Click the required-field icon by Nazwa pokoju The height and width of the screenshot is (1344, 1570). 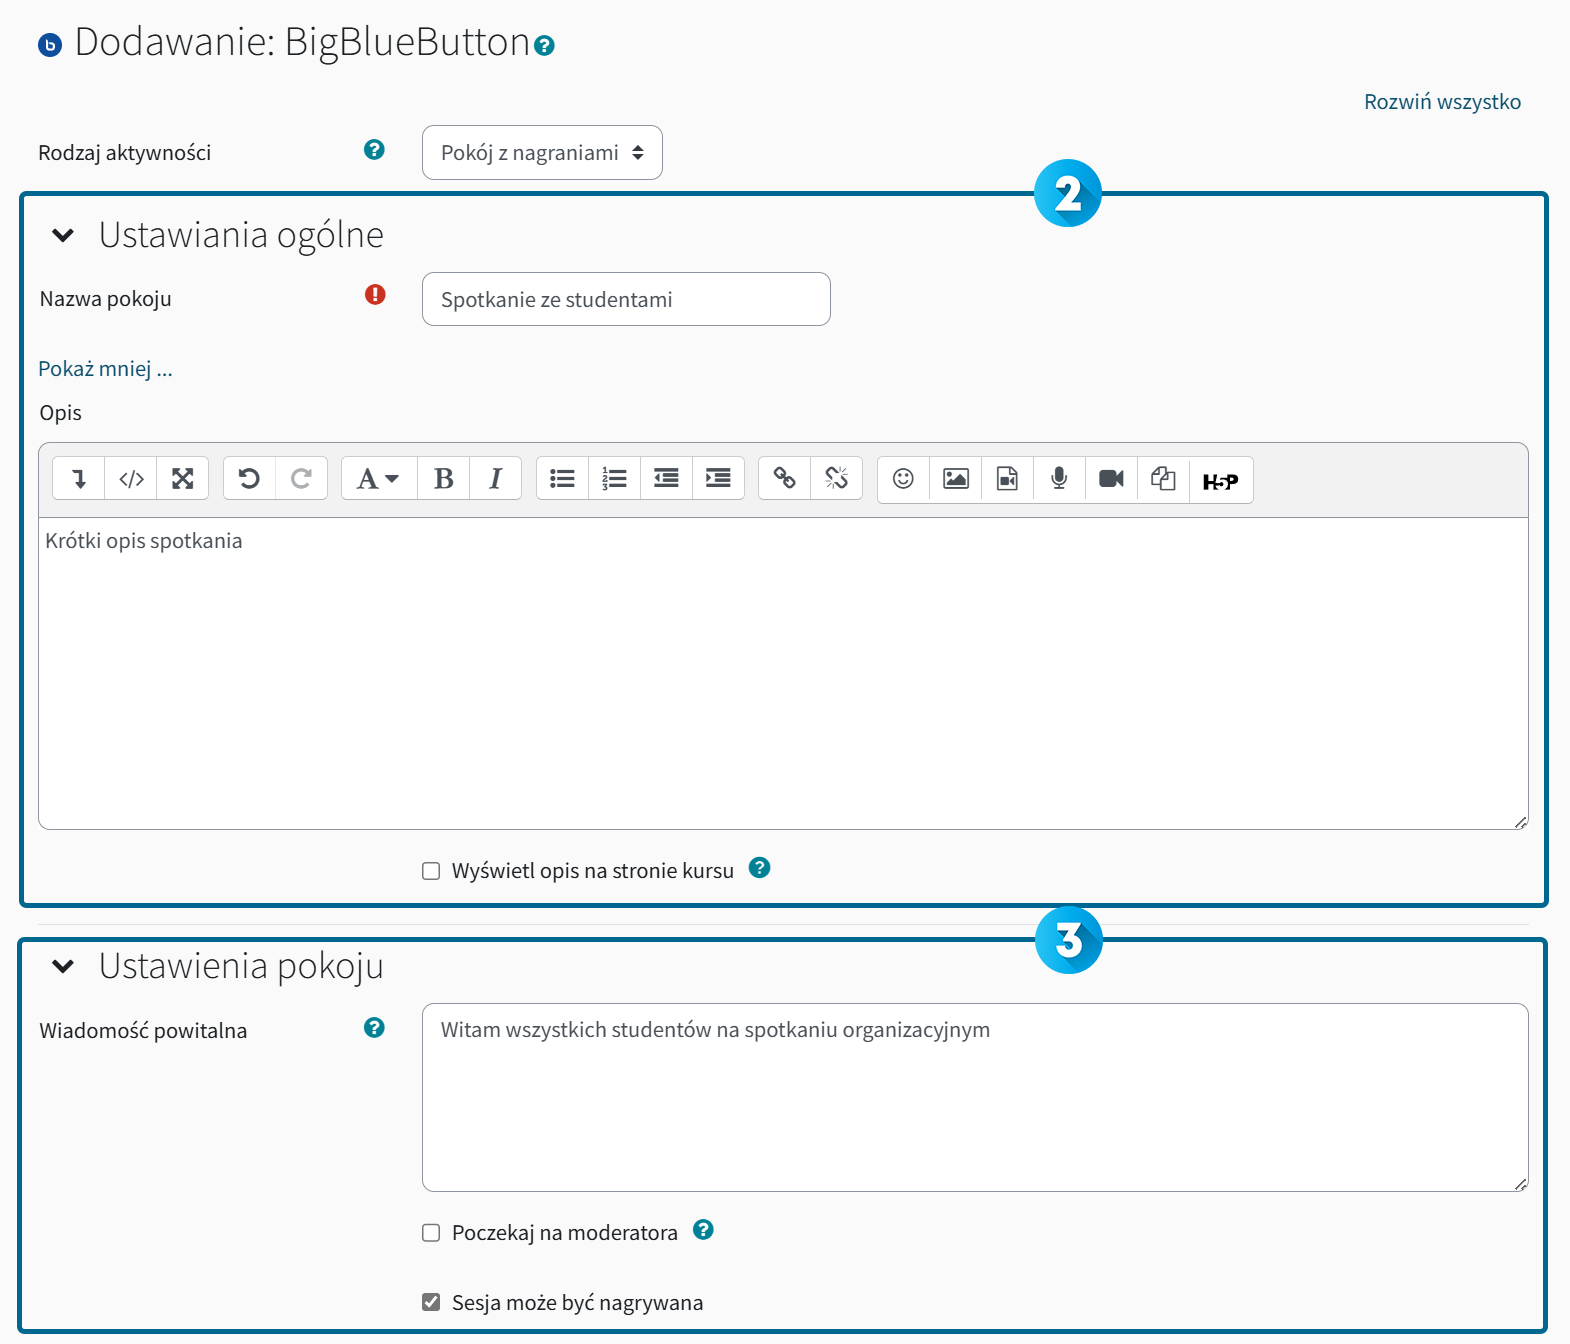[375, 294]
